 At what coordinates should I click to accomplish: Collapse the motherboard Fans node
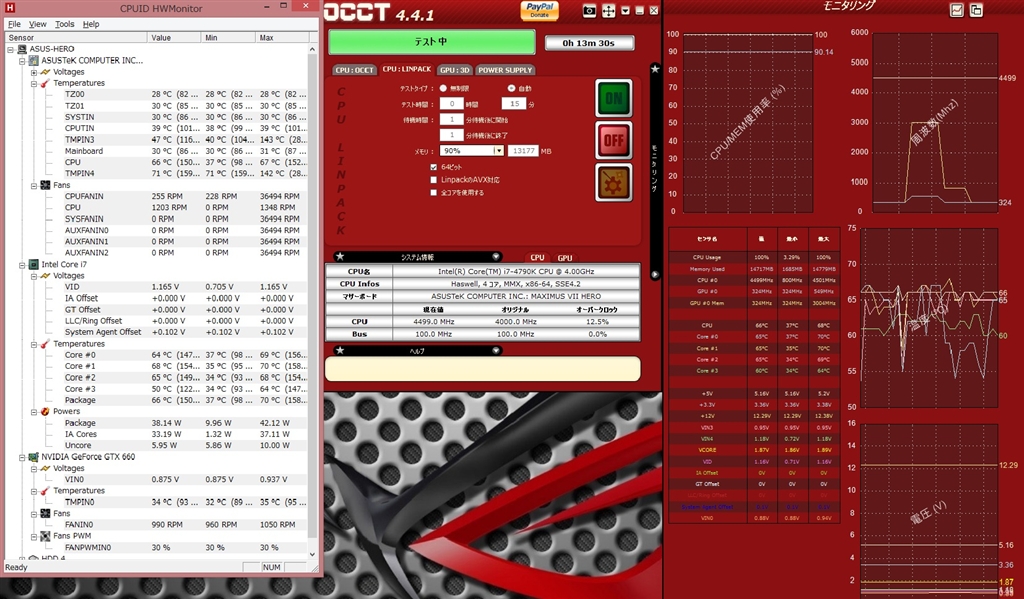[34, 186]
